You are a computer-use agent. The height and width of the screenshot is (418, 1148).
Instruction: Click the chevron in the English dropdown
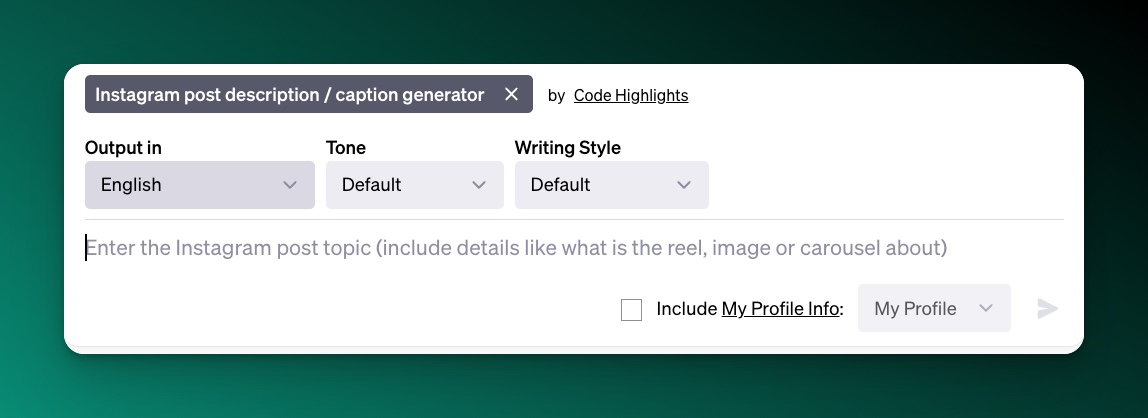[x=290, y=185]
